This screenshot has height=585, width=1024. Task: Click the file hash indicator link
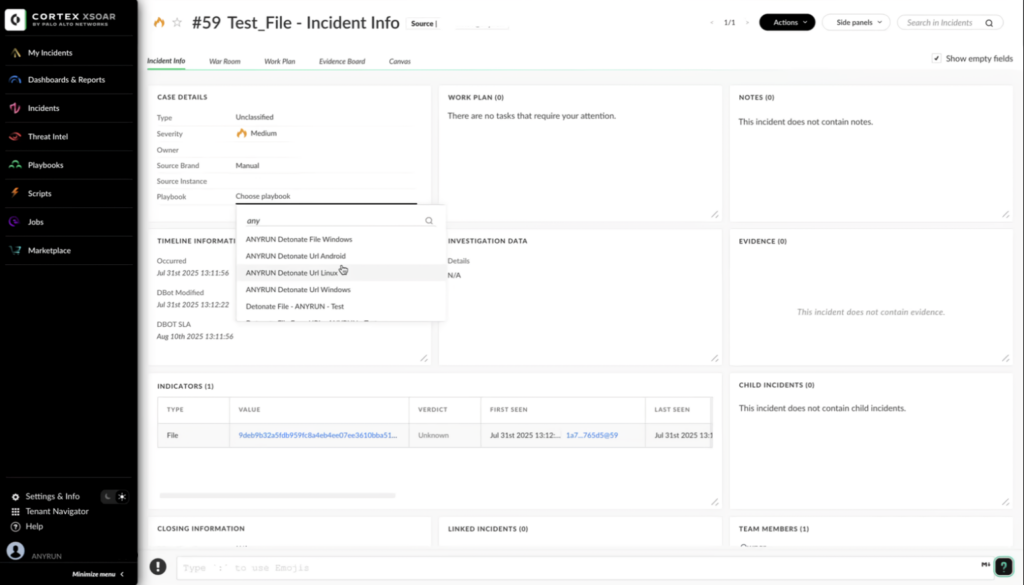(317, 435)
